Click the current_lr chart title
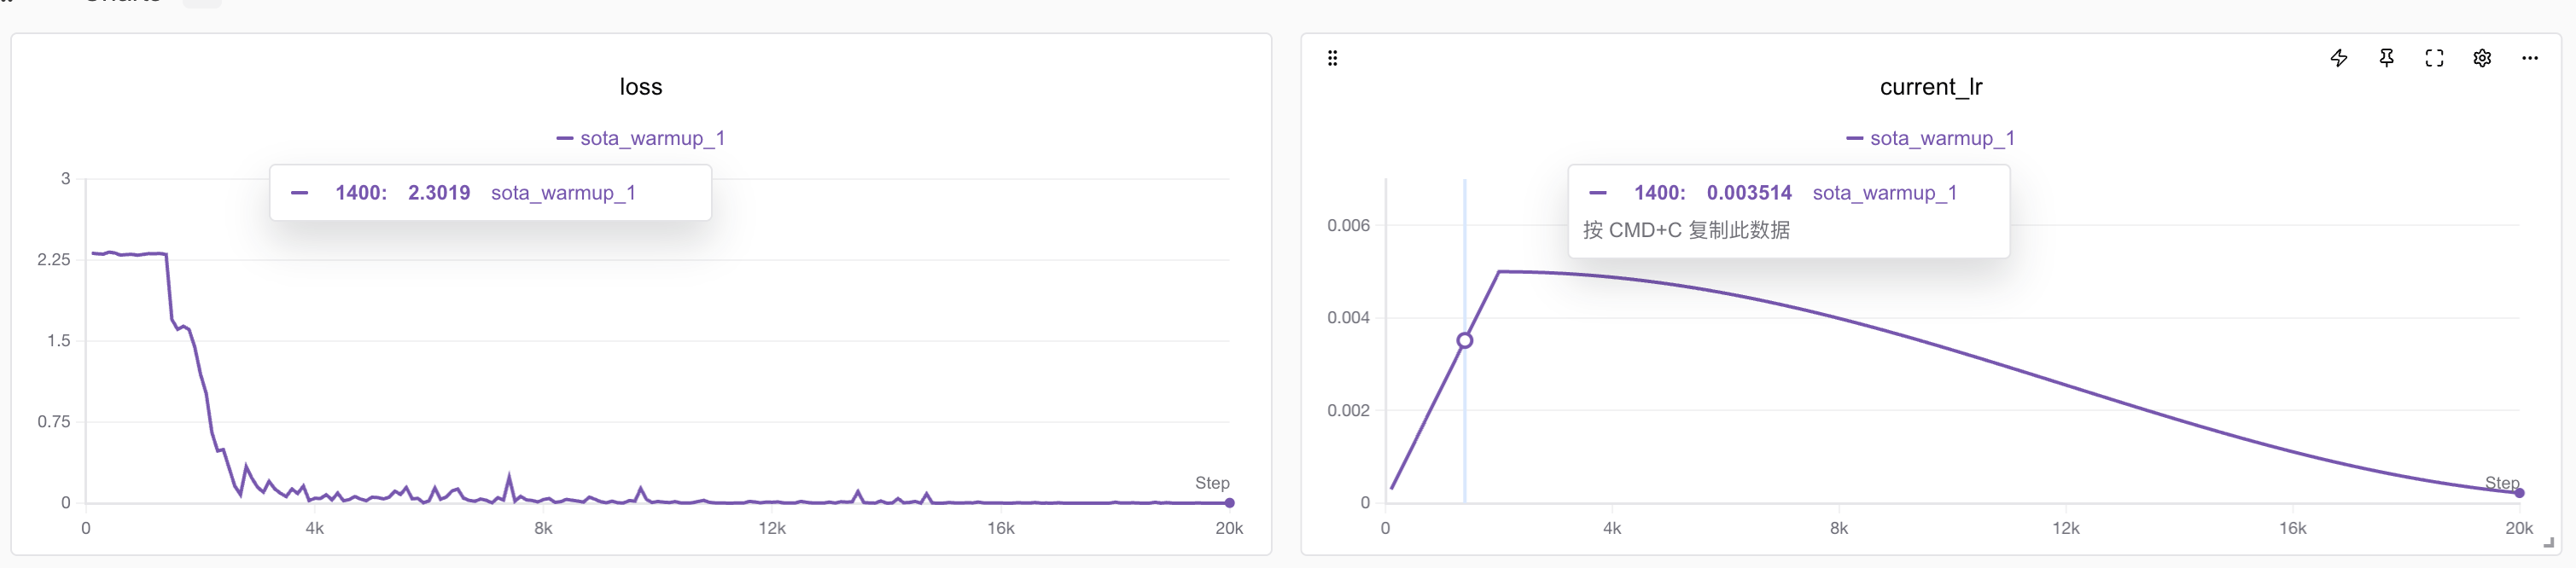The height and width of the screenshot is (568, 2576). click(1931, 87)
